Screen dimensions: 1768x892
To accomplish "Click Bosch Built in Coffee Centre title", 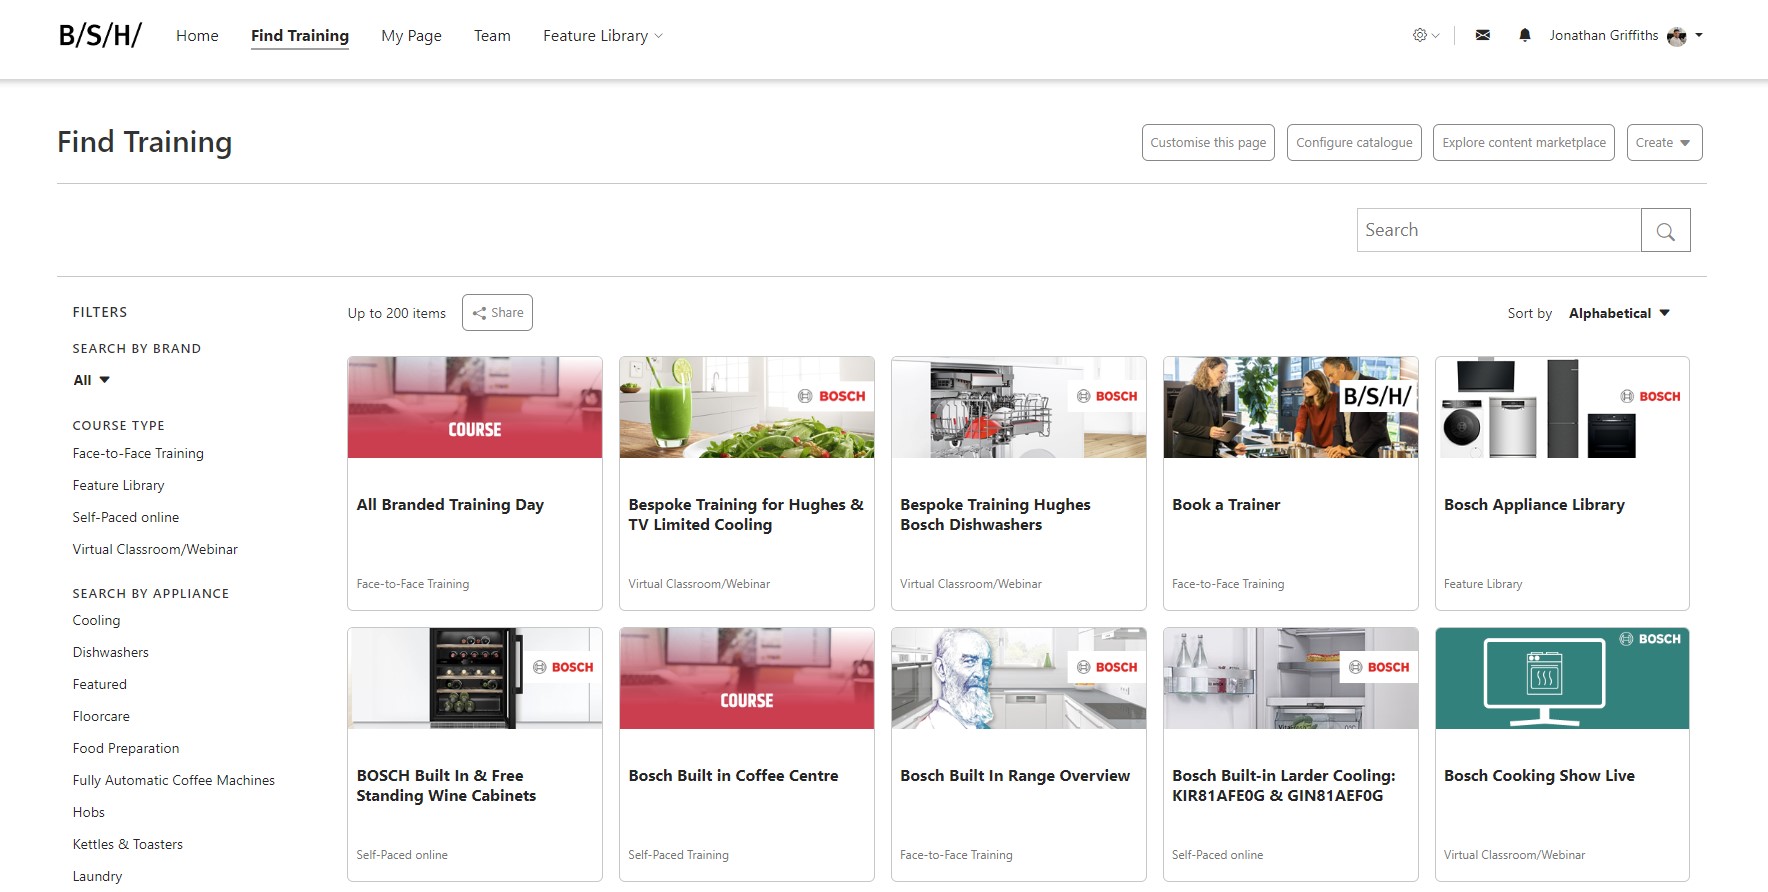I will click(733, 775).
